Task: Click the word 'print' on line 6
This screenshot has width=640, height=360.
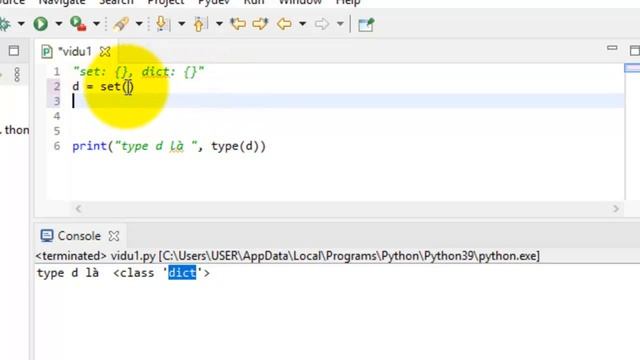Action: coord(89,146)
